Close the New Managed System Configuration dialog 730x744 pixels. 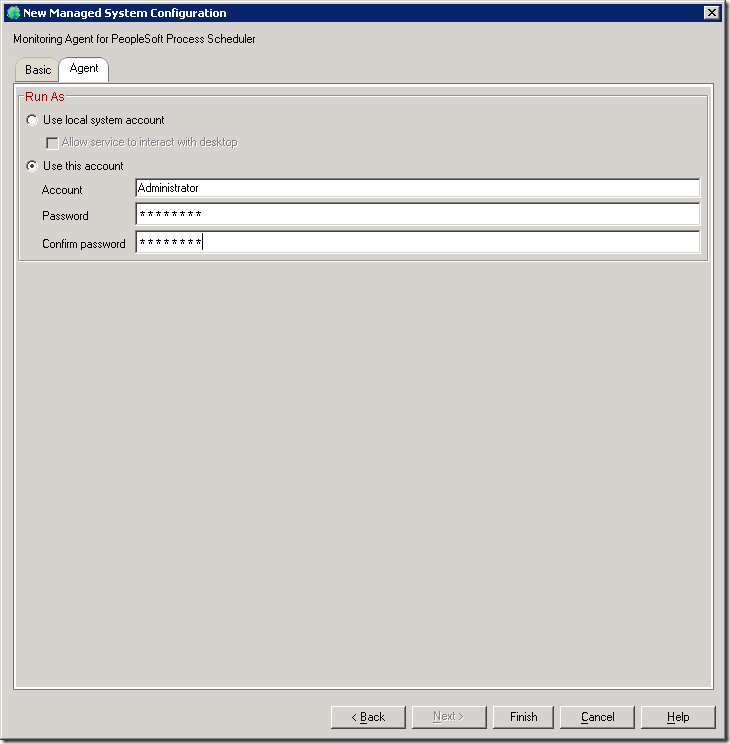pos(711,13)
